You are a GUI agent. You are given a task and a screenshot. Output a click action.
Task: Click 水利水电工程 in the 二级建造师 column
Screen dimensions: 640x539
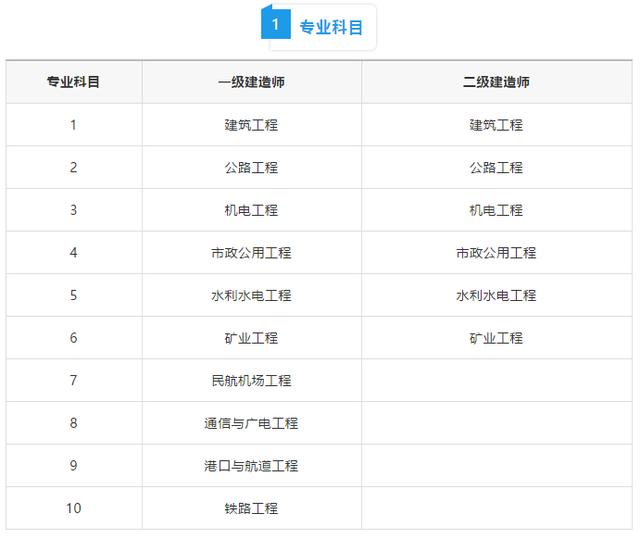[496, 295]
